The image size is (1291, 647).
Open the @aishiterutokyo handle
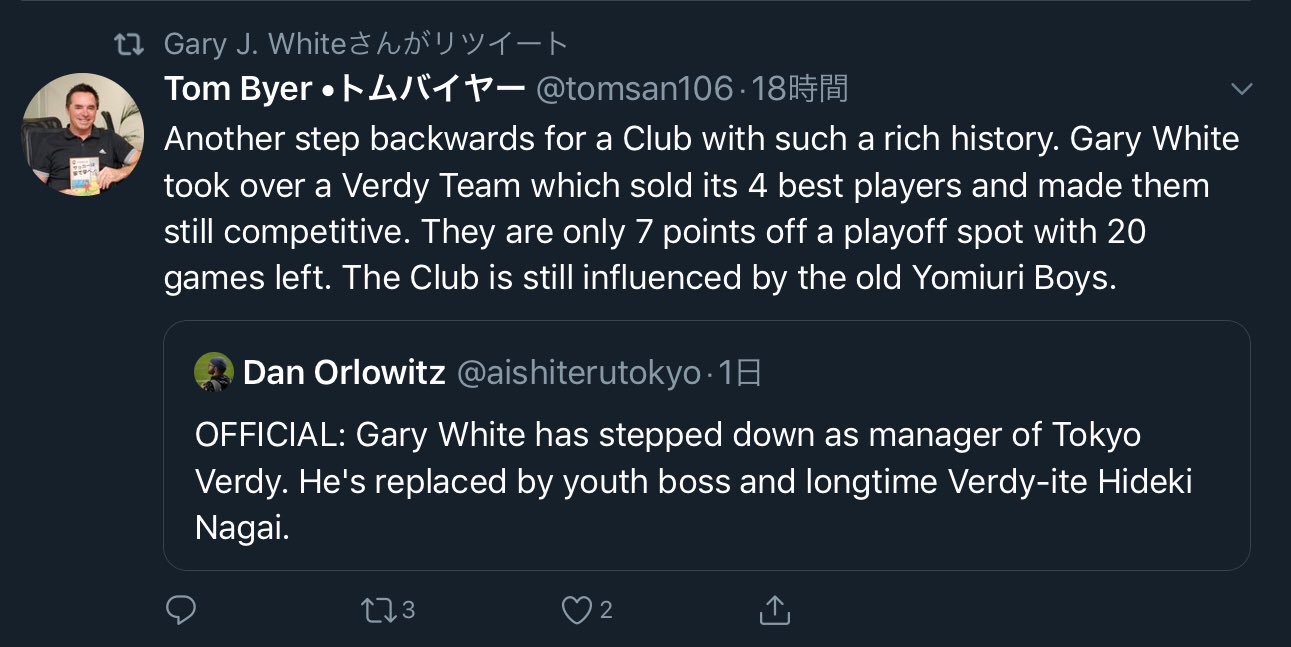click(579, 373)
